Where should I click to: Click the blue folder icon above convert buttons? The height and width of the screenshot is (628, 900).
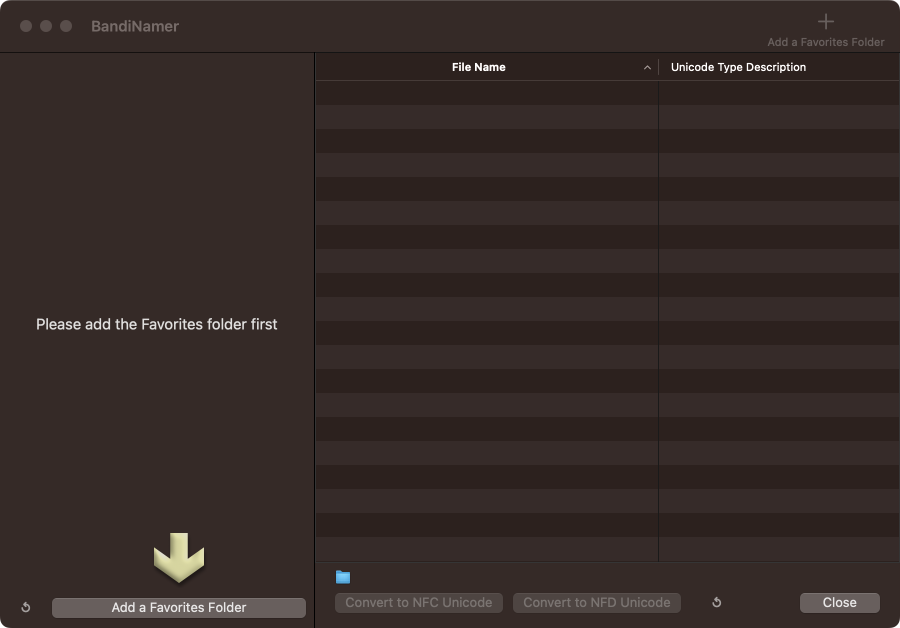[x=343, y=577]
